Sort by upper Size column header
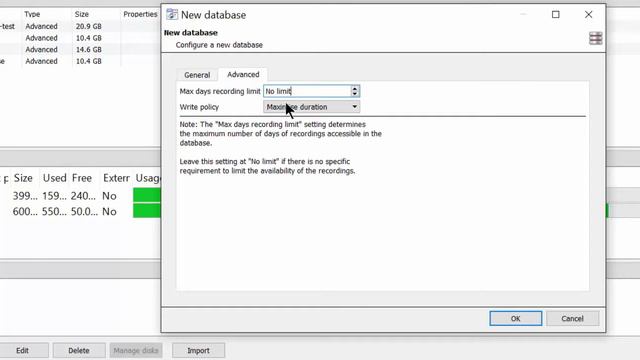640x360 pixels. pos(82,14)
